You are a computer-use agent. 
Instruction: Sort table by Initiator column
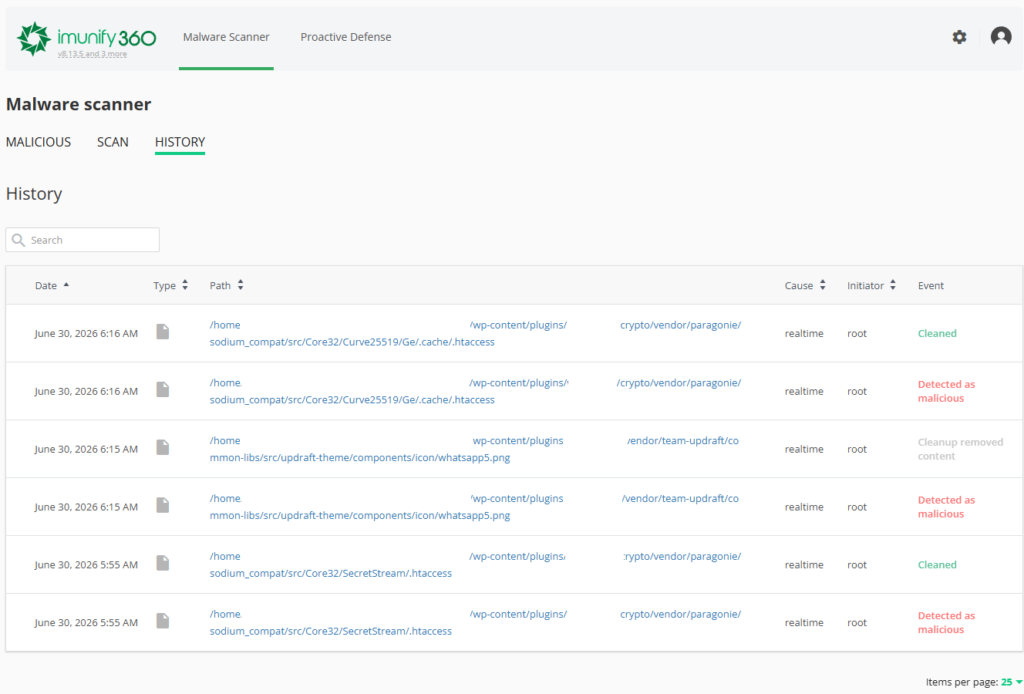(872, 285)
